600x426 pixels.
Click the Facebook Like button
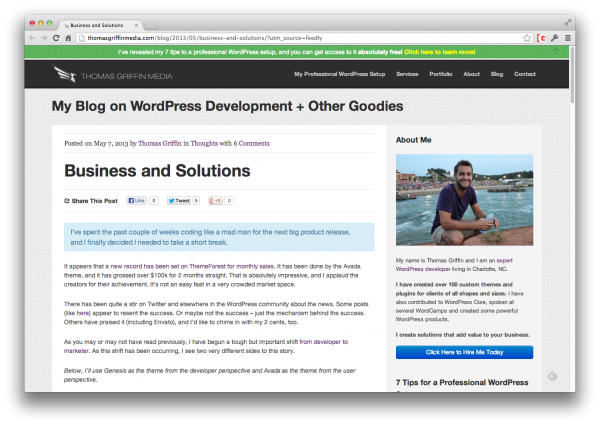[x=137, y=201]
